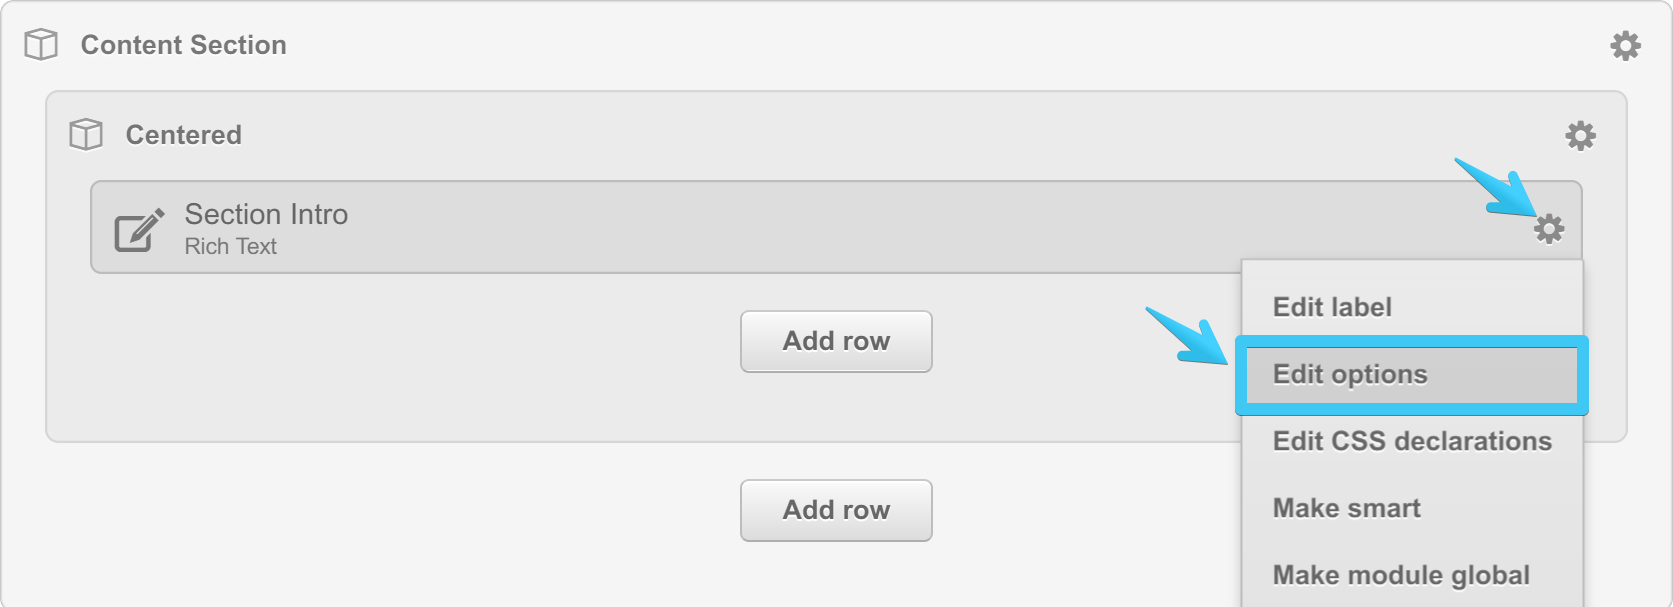
Task: Click the Centered group cube icon
Action: coord(86,135)
